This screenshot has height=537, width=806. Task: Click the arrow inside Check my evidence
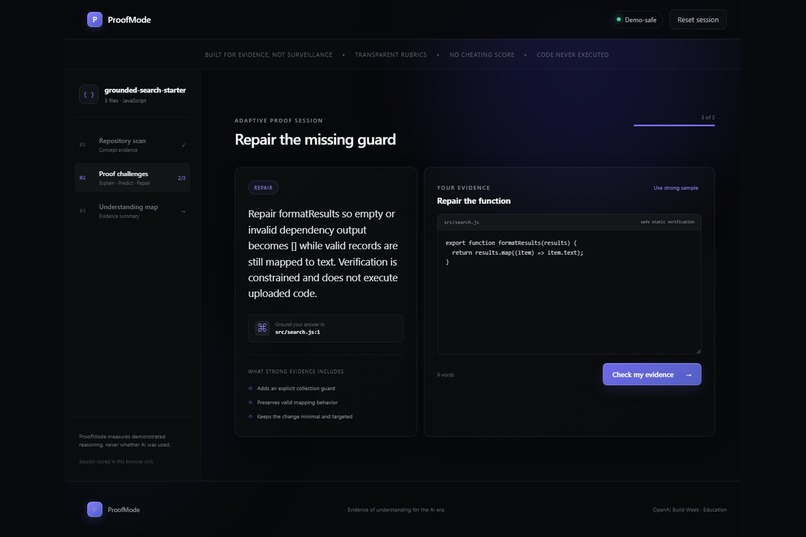click(x=689, y=375)
